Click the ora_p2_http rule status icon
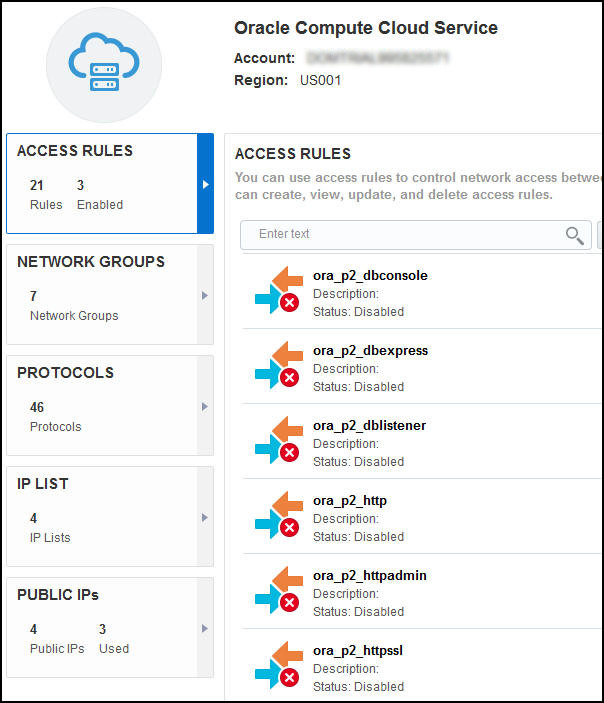 [279, 515]
